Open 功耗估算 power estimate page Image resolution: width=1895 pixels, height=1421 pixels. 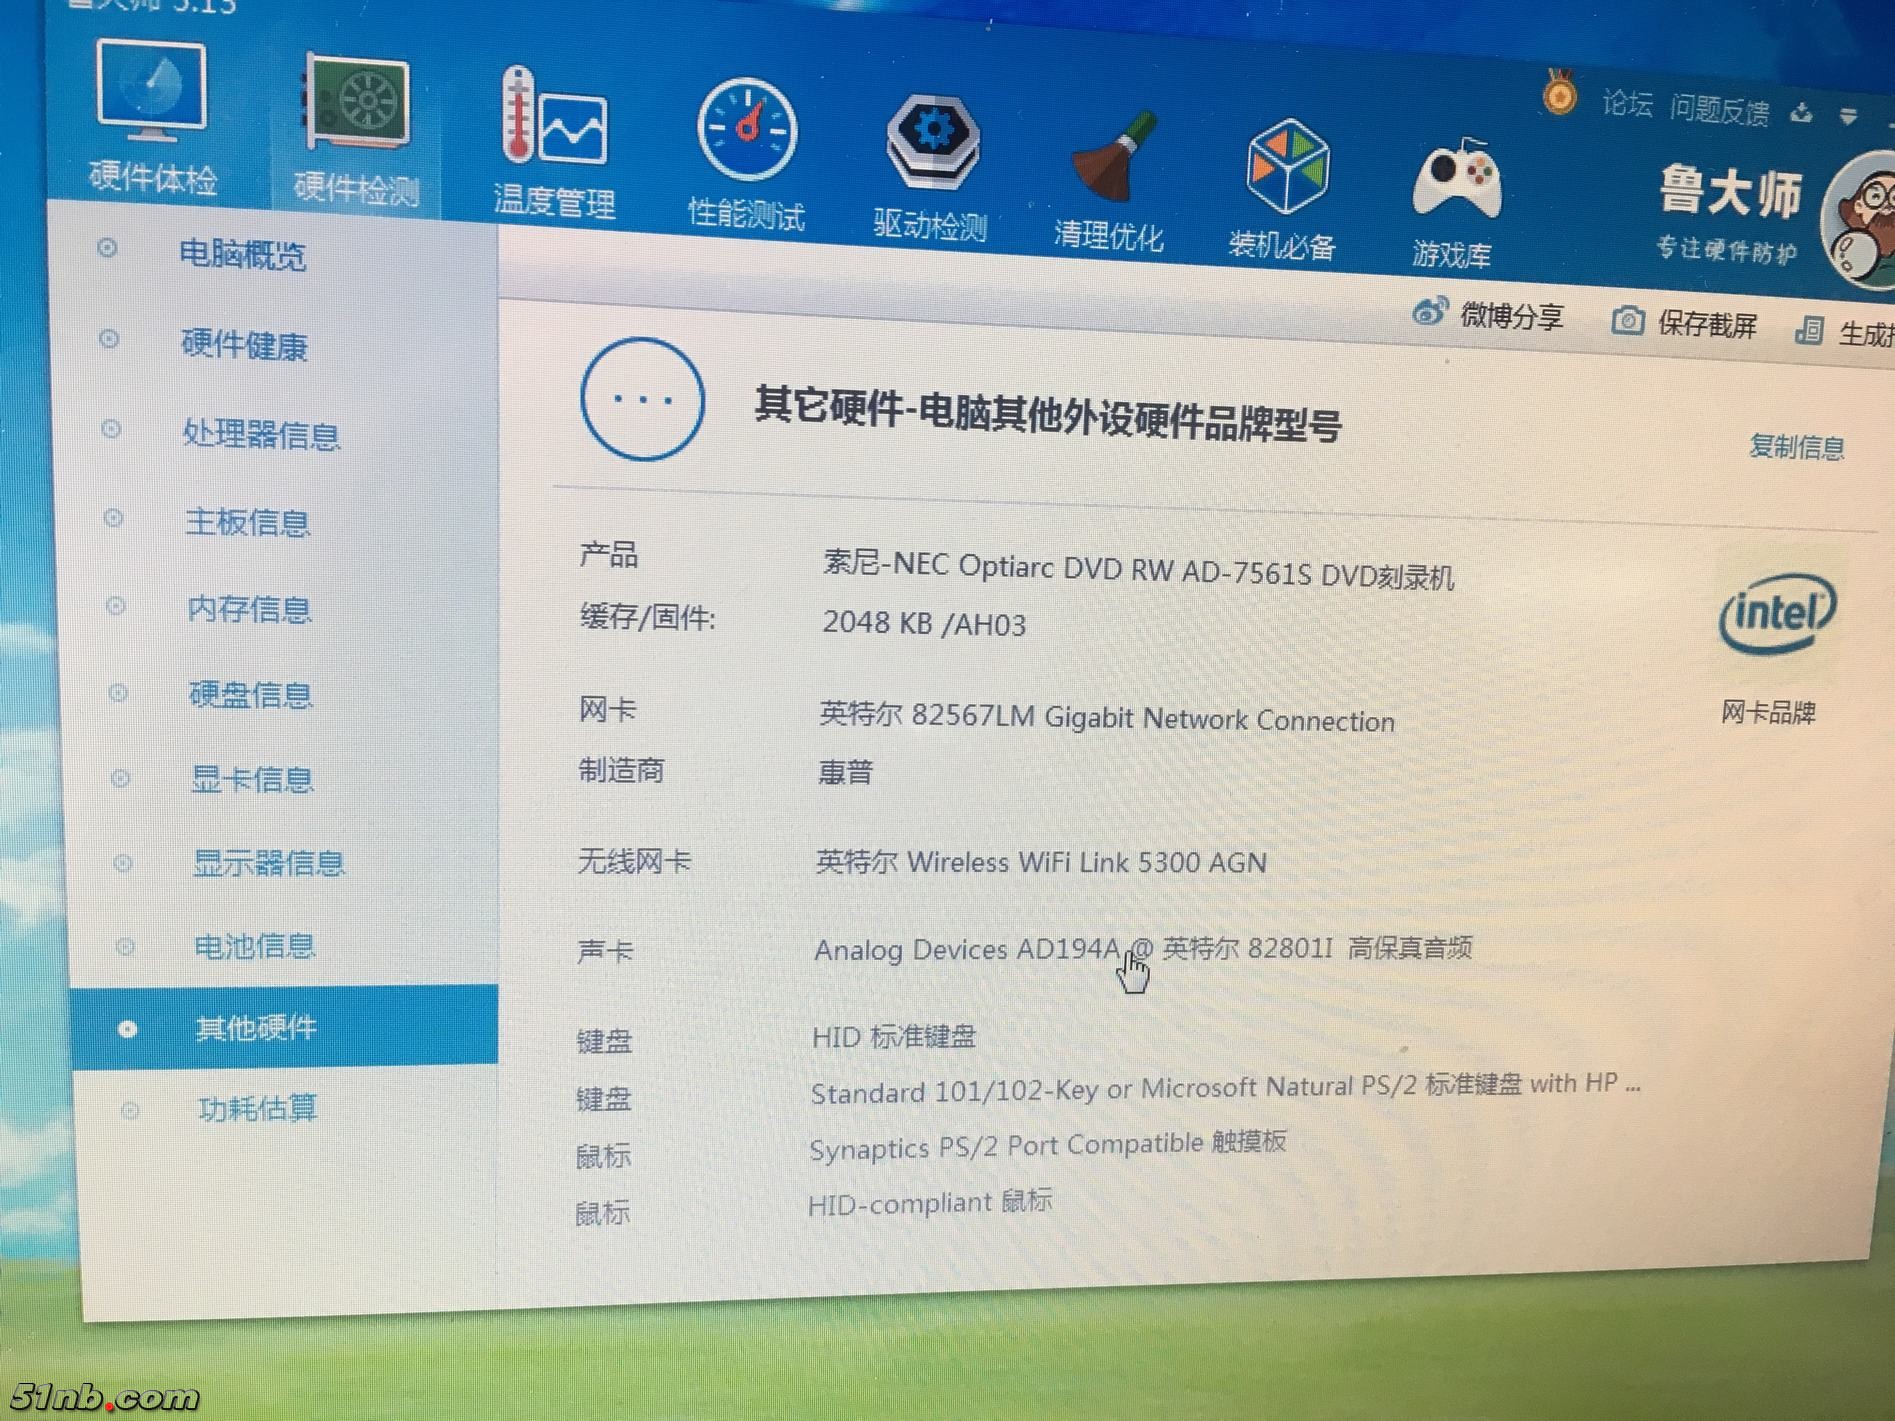(257, 1108)
